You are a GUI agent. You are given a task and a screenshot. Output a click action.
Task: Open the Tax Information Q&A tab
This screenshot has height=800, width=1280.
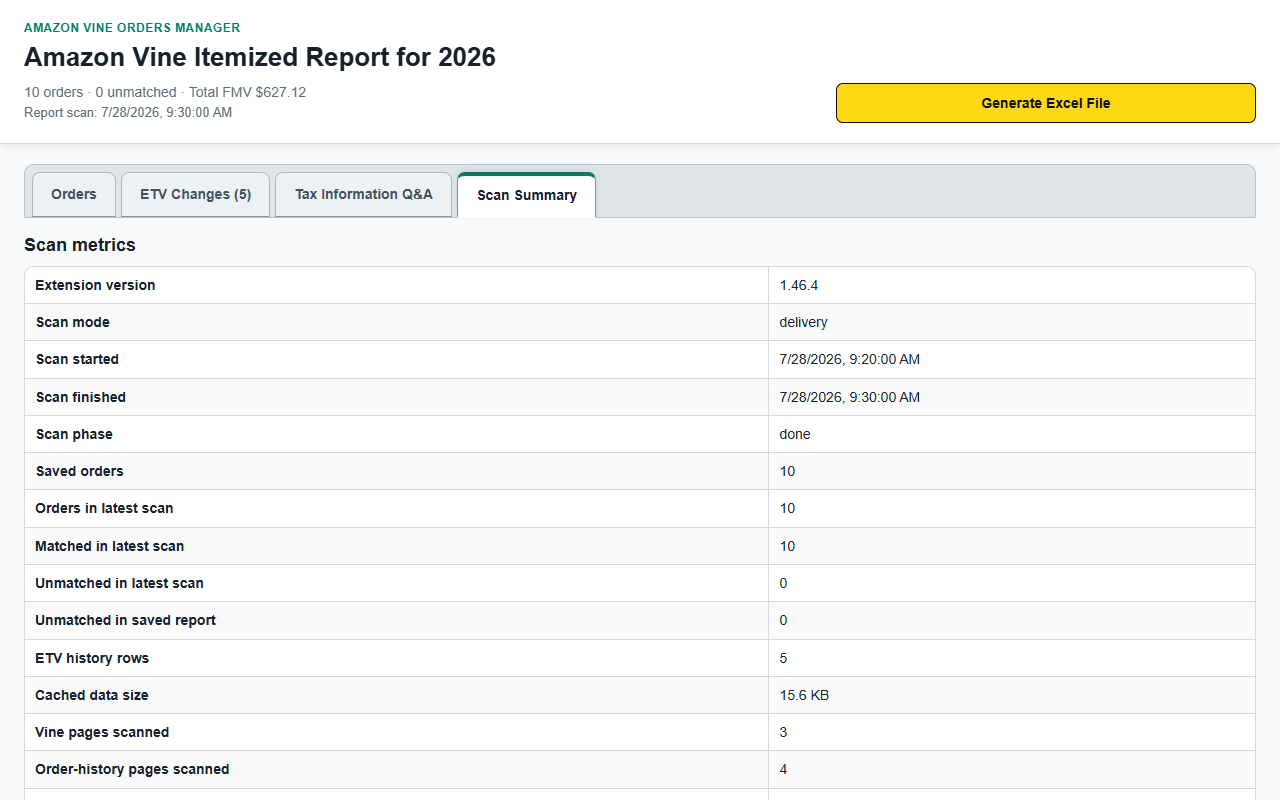point(364,194)
